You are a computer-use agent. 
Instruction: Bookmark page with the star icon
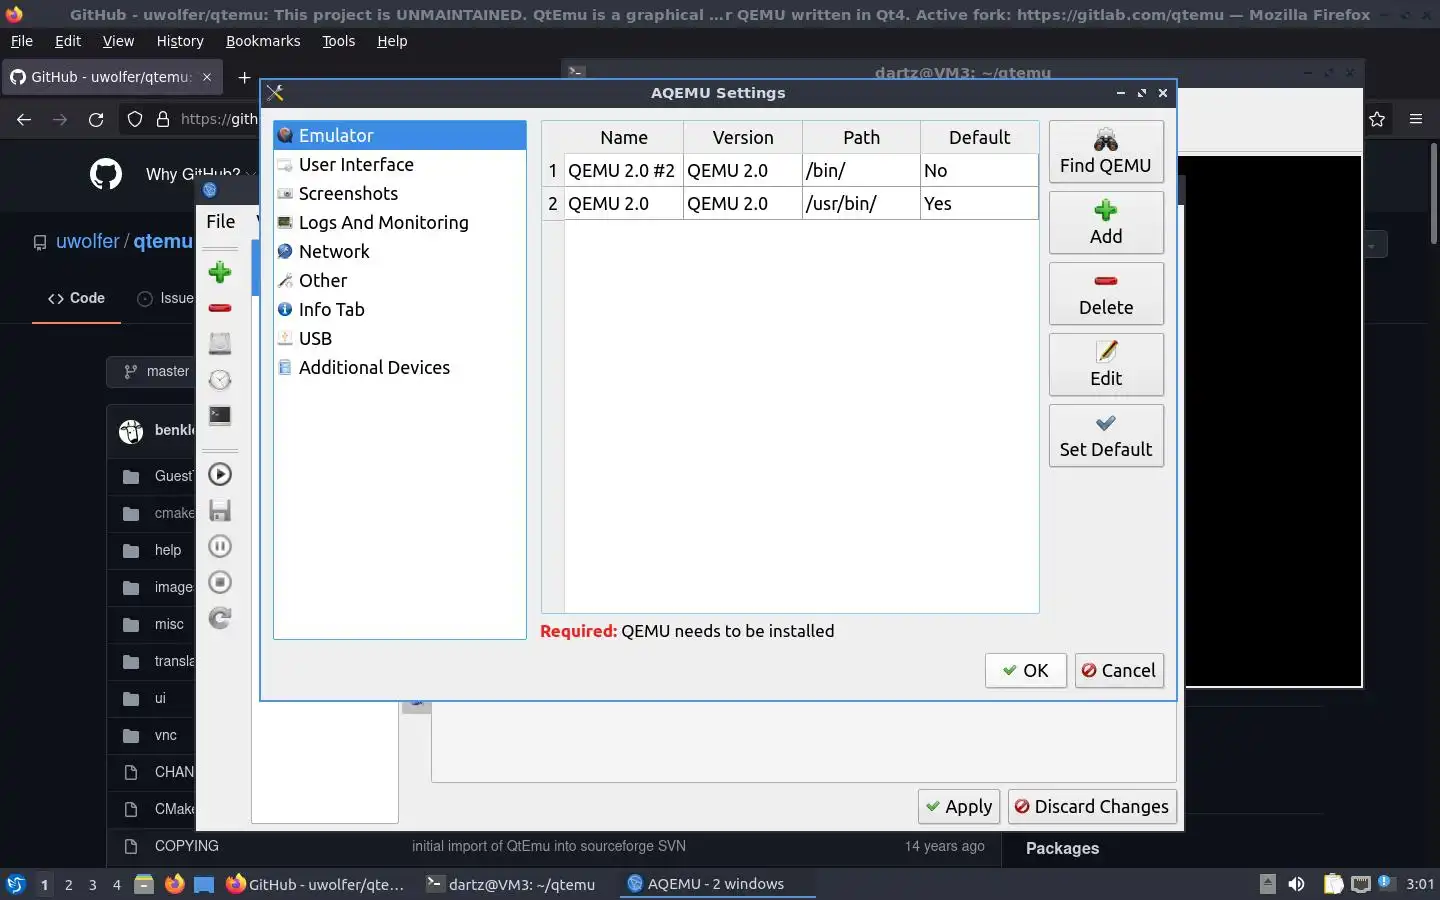tap(1377, 119)
